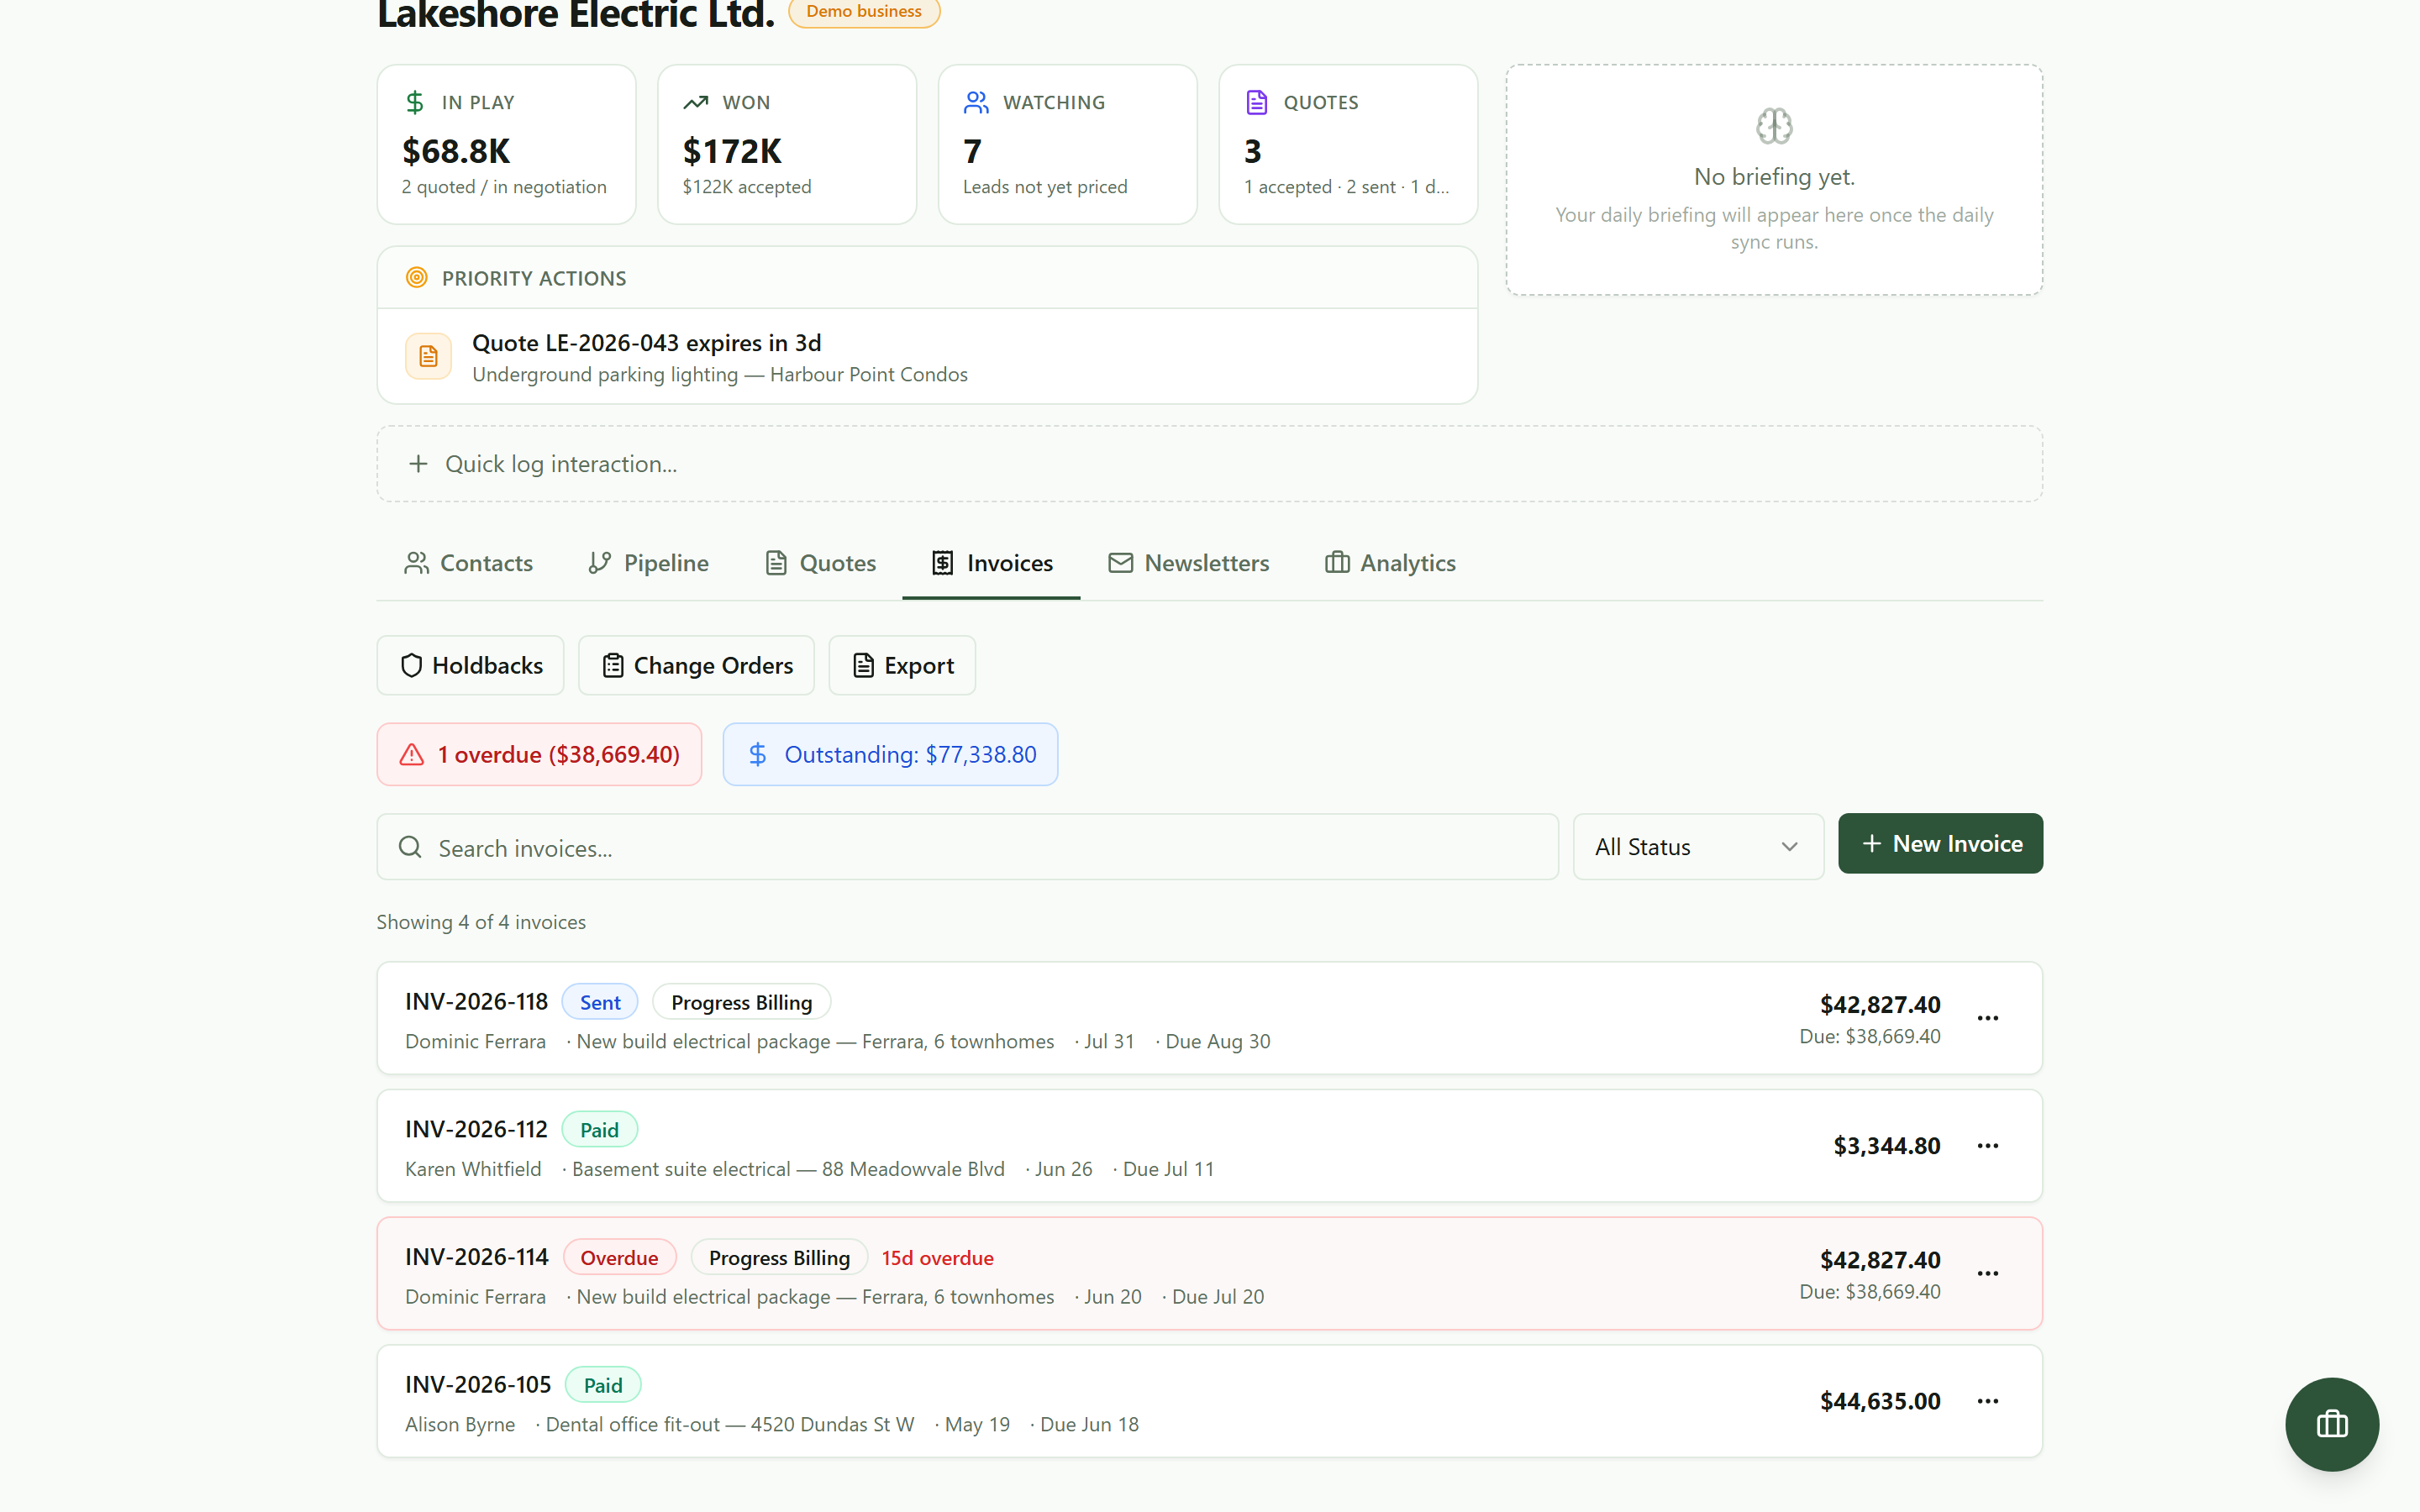Click the Export button

pyautogui.click(x=902, y=665)
